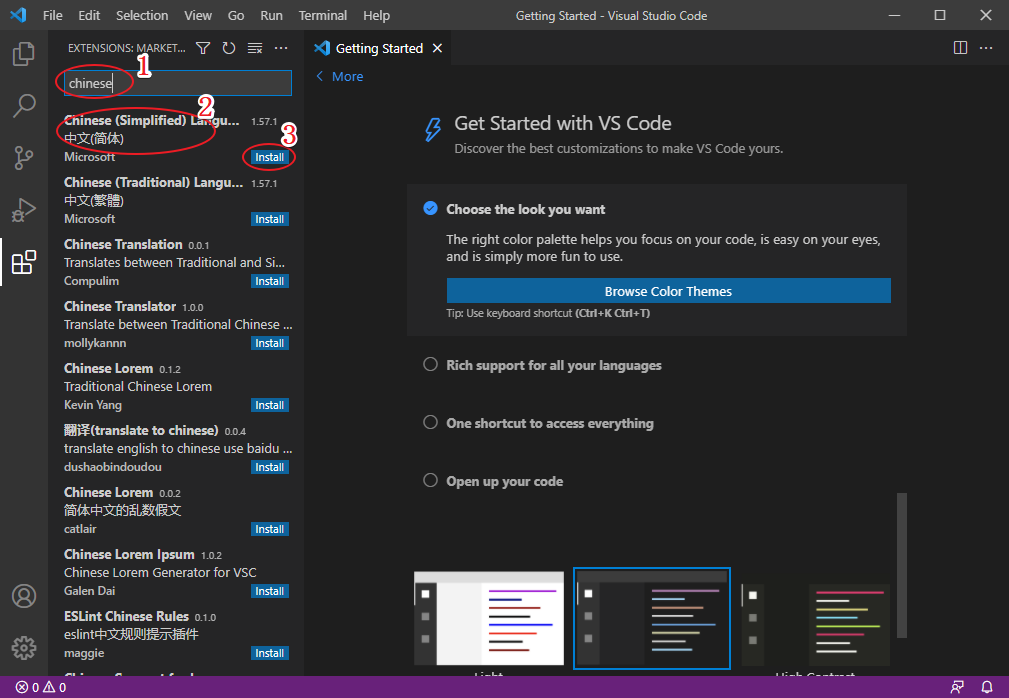
Task: Select the High Contrast theme thumbnail
Action: (815, 623)
